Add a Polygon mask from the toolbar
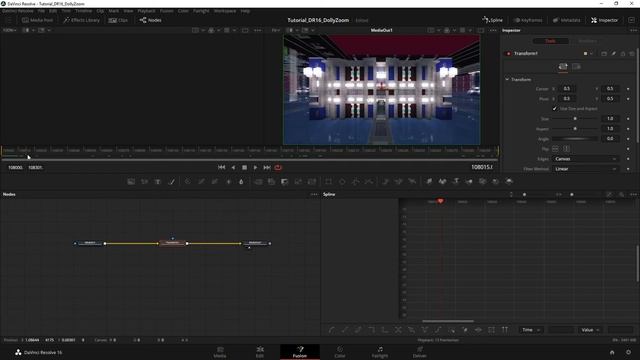 coord(356,181)
